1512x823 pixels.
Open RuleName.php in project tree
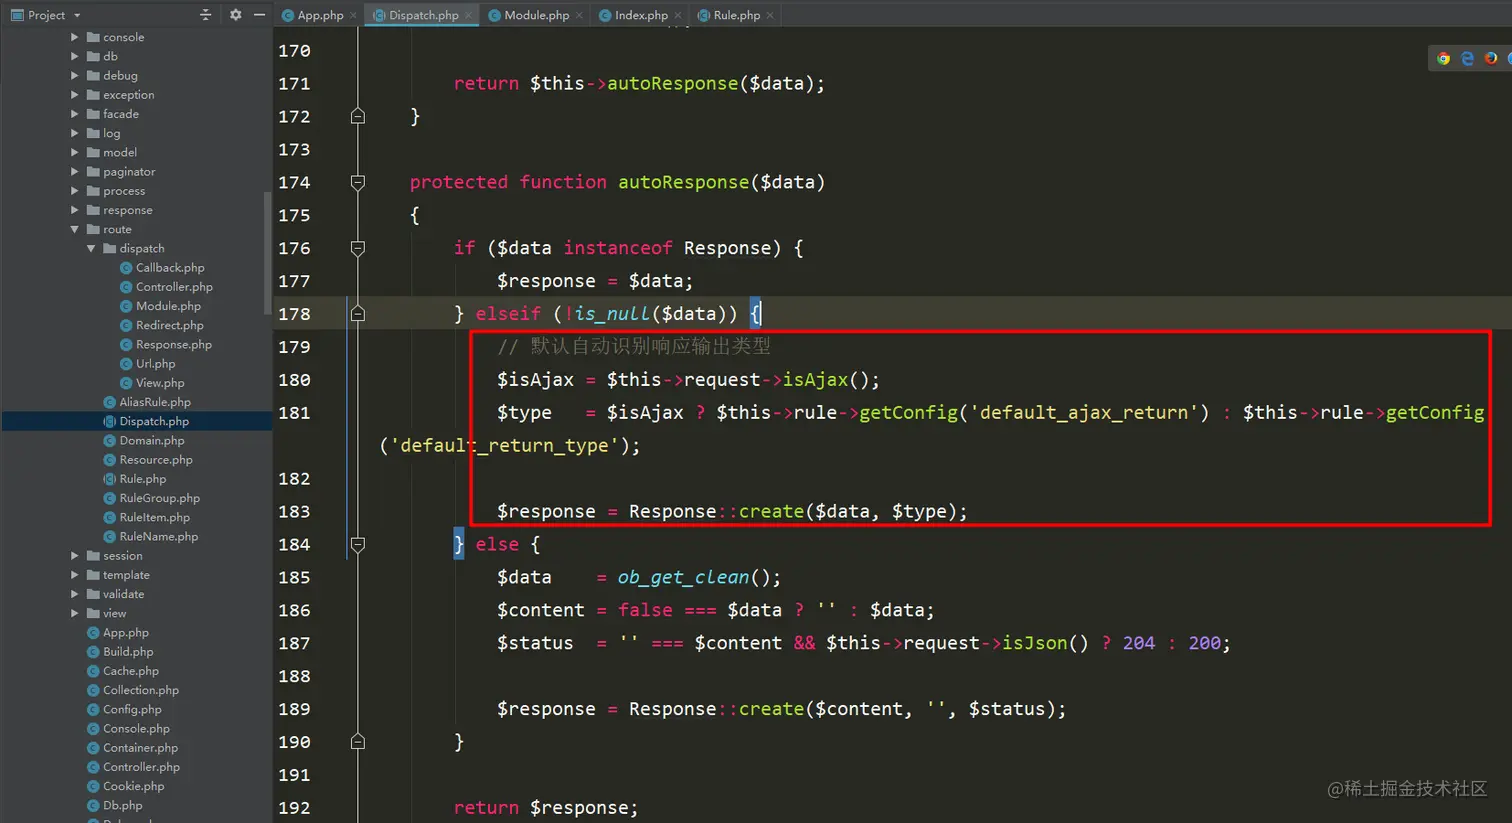coord(151,536)
